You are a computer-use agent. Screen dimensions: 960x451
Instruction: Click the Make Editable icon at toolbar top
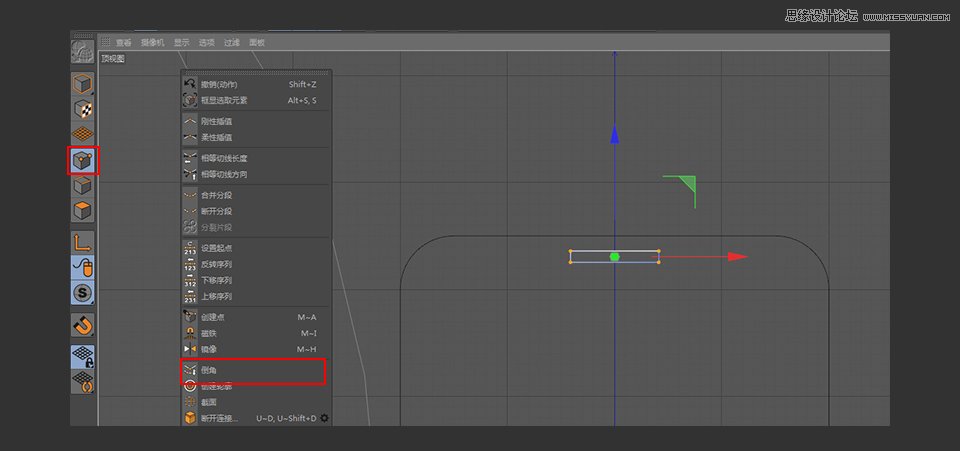[82, 52]
